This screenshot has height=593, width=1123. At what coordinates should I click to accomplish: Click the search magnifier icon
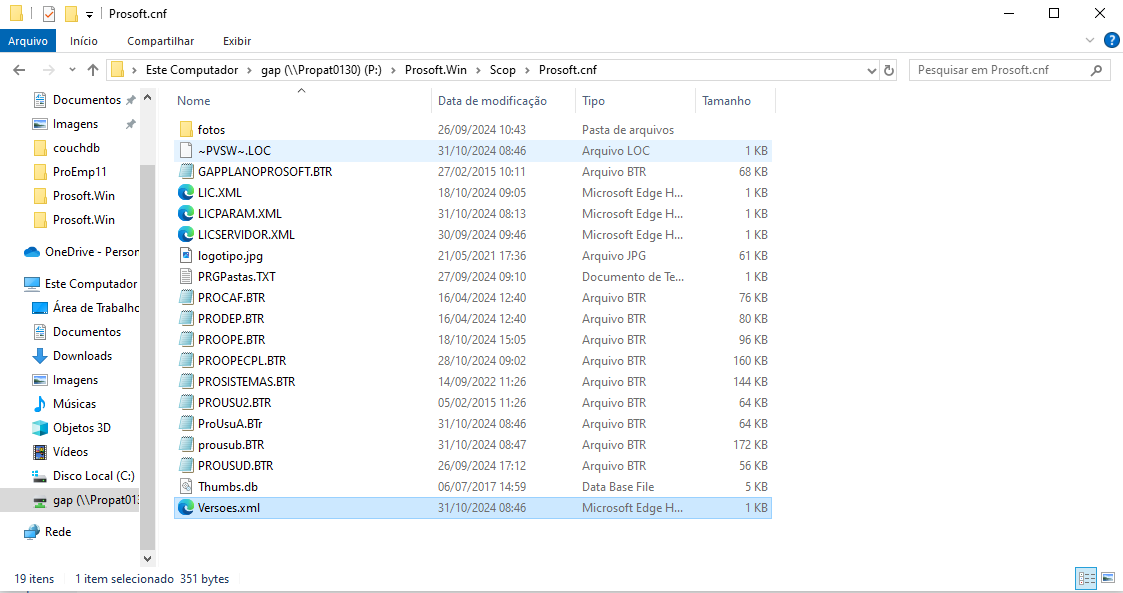click(x=1096, y=70)
